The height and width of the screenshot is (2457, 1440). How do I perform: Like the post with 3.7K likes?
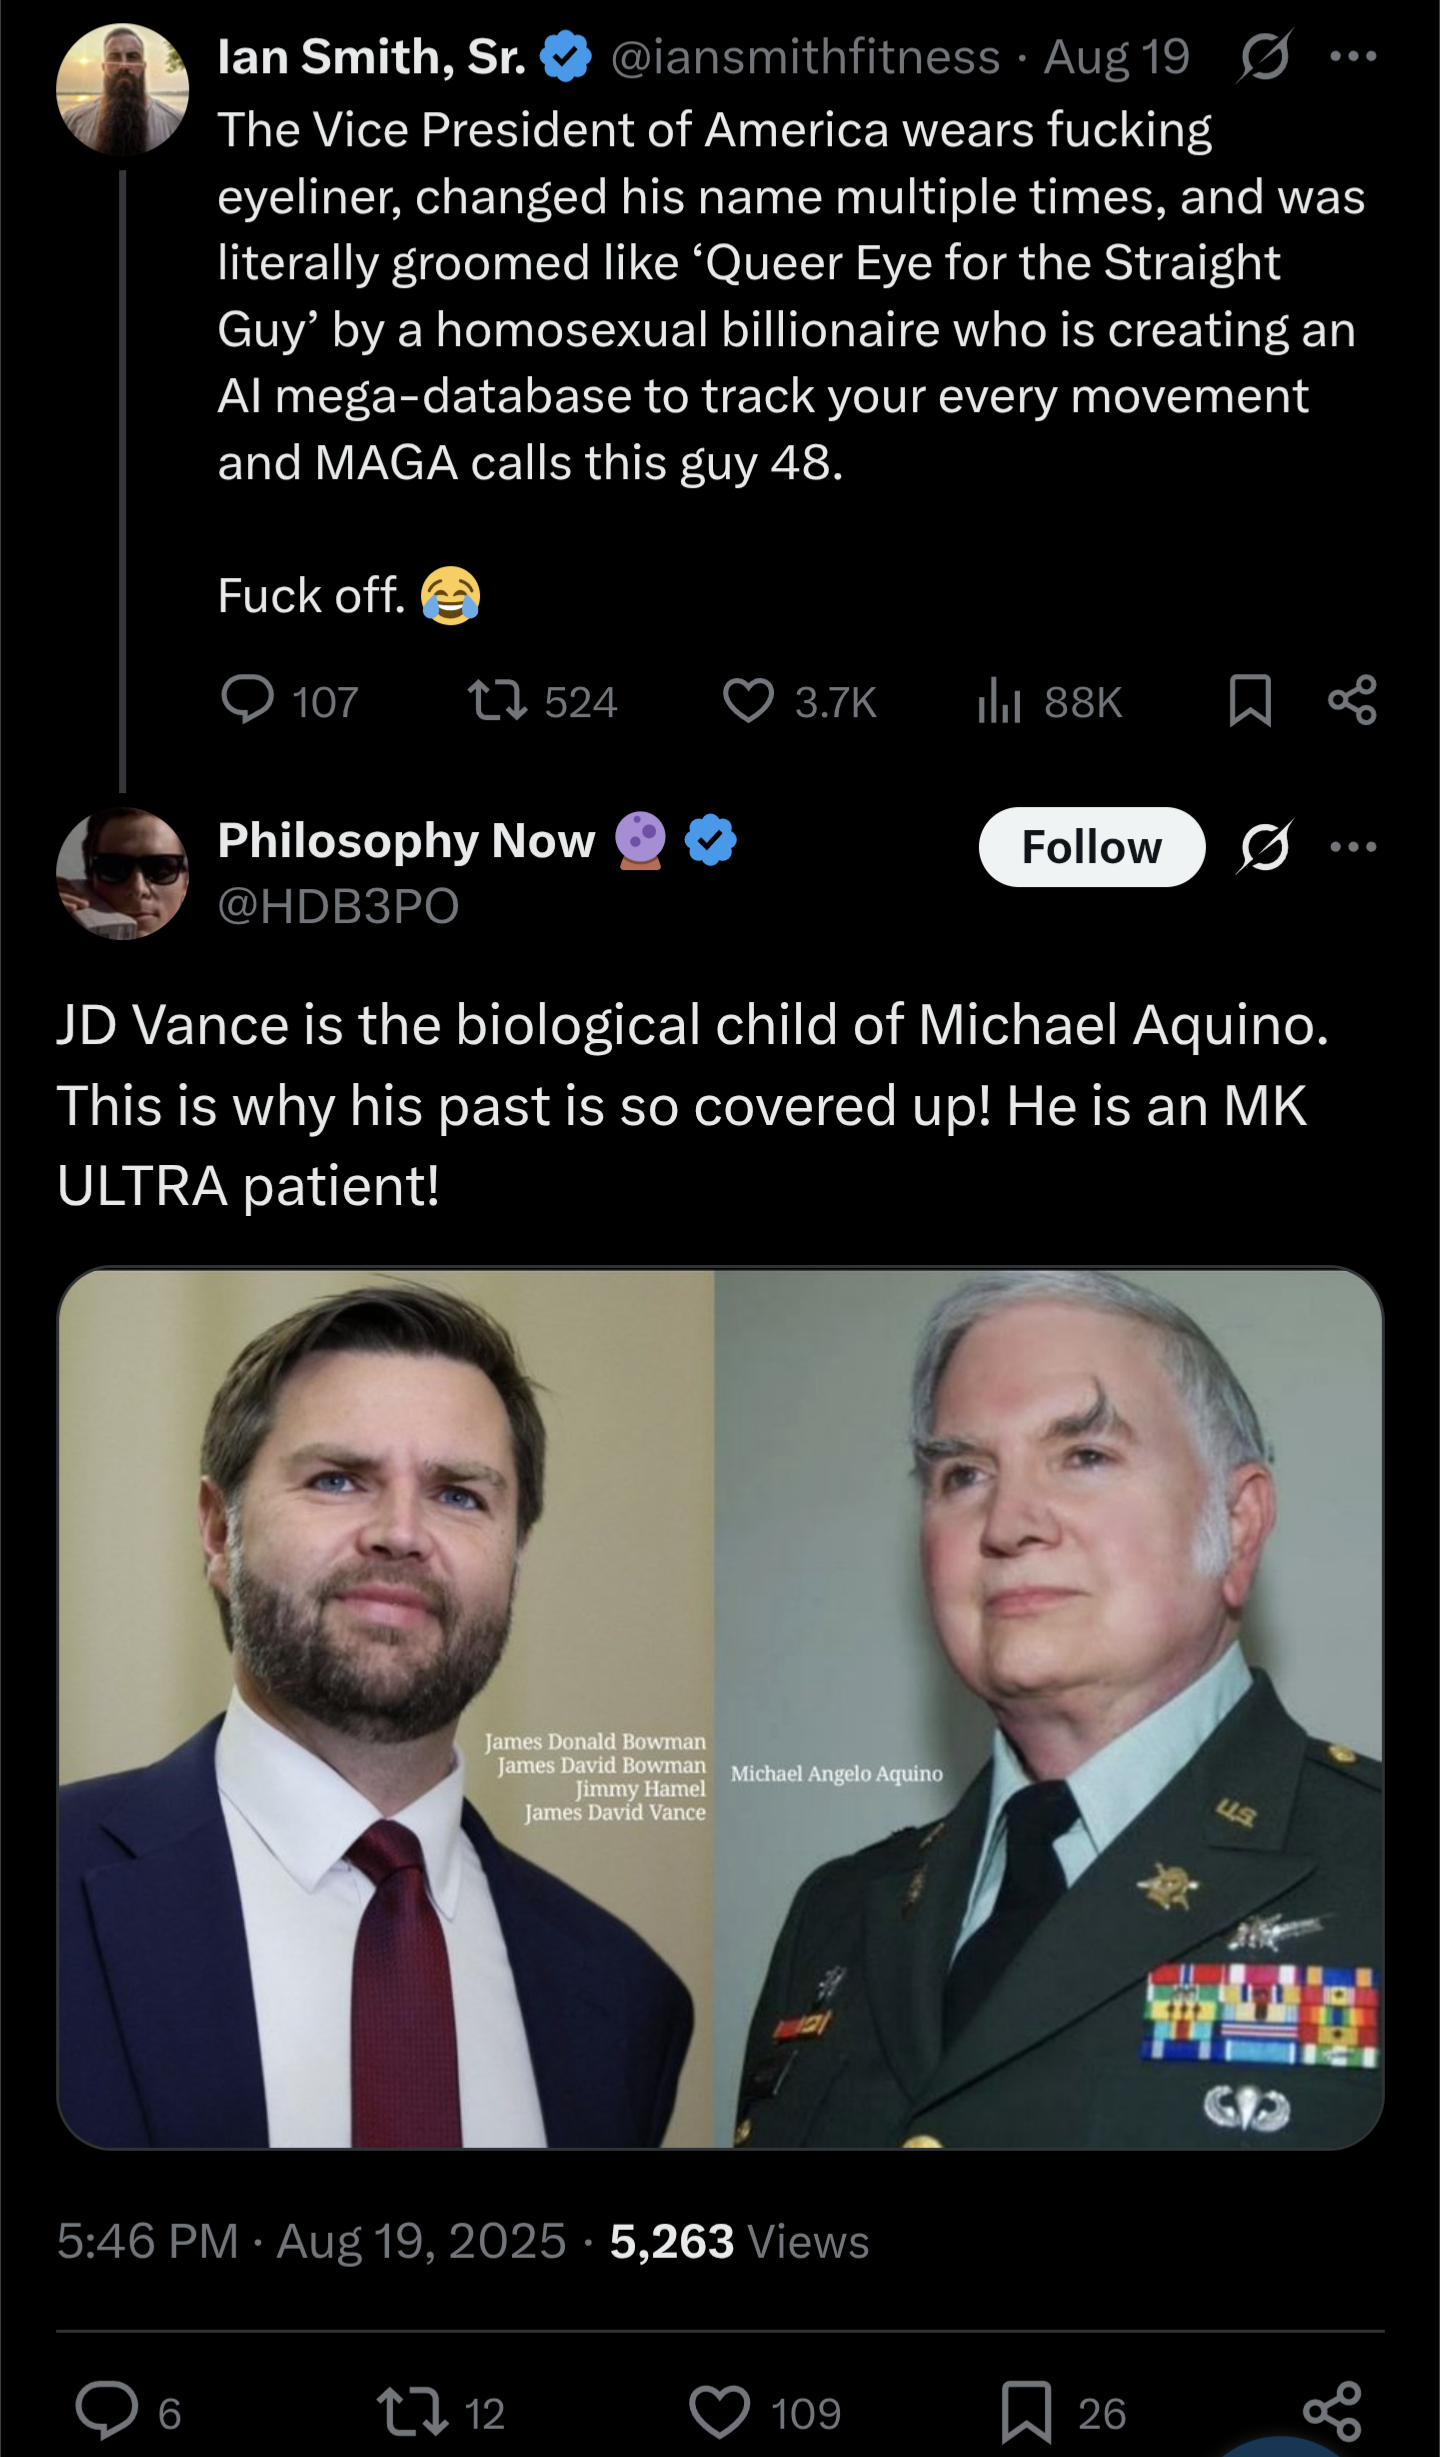click(x=749, y=700)
